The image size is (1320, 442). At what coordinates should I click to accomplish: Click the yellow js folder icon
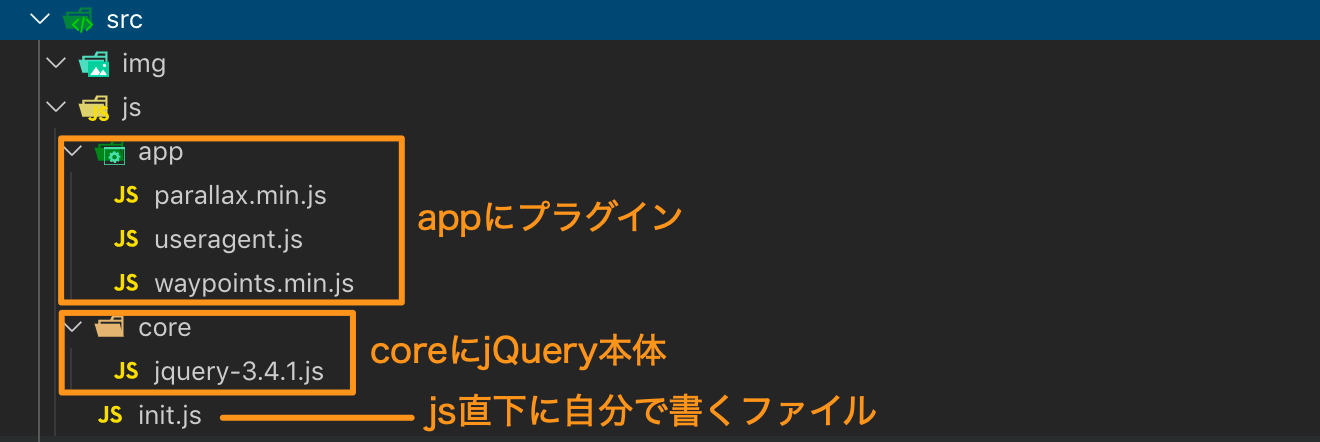pos(94,109)
